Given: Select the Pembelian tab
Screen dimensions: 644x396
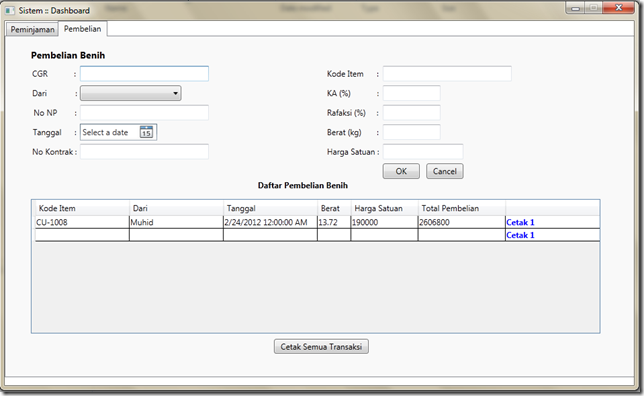Looking at the screenshot, I should click(x=83, y=29).
